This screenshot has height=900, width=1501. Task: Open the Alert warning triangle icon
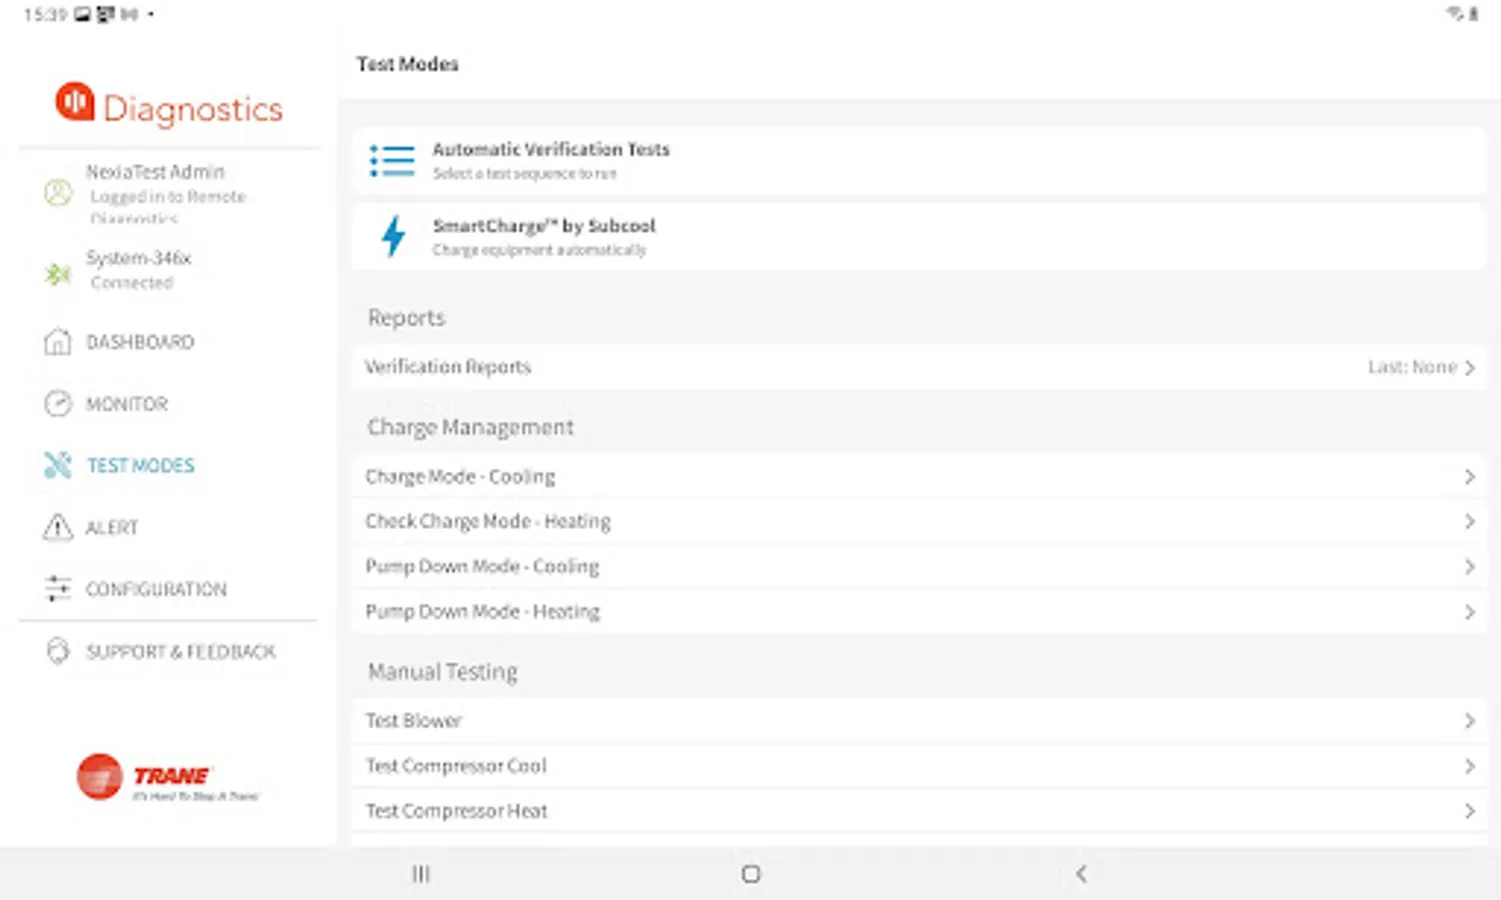58,527
